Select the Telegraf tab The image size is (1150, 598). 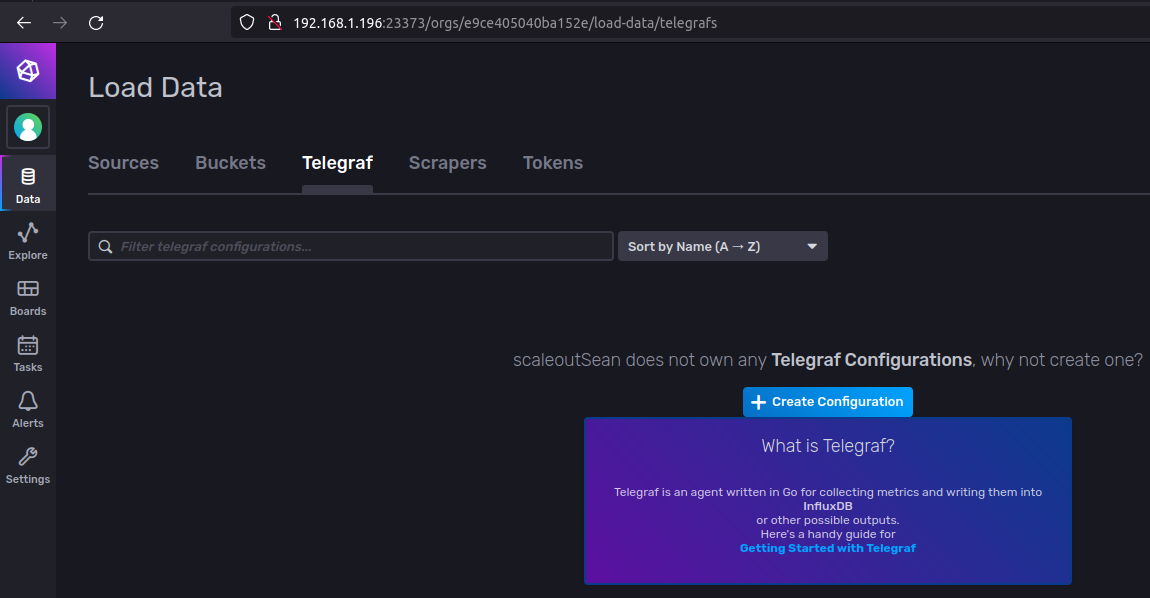coord(337,163)
